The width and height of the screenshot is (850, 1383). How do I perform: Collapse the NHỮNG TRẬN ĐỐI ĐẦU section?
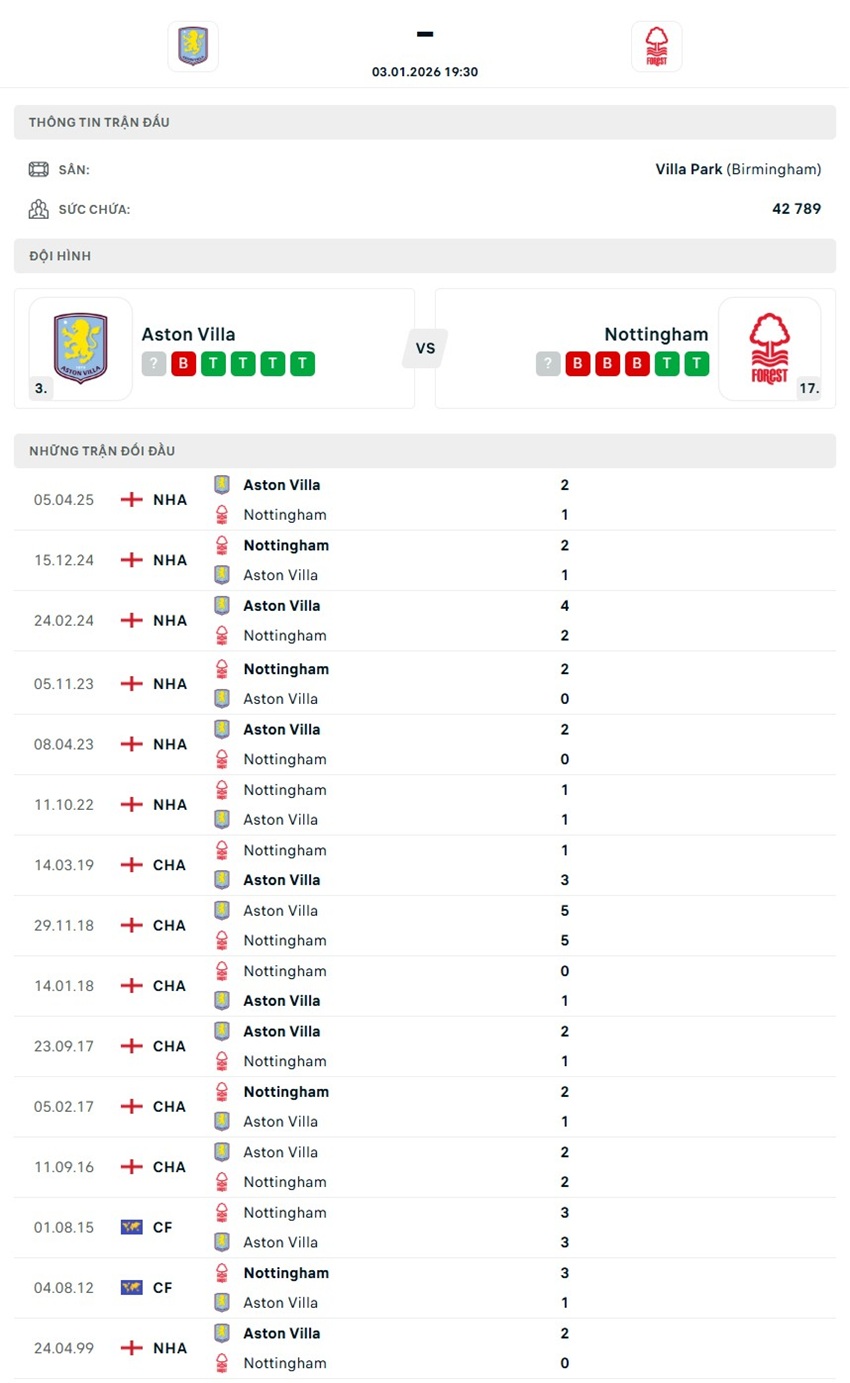tap(101, 450)
